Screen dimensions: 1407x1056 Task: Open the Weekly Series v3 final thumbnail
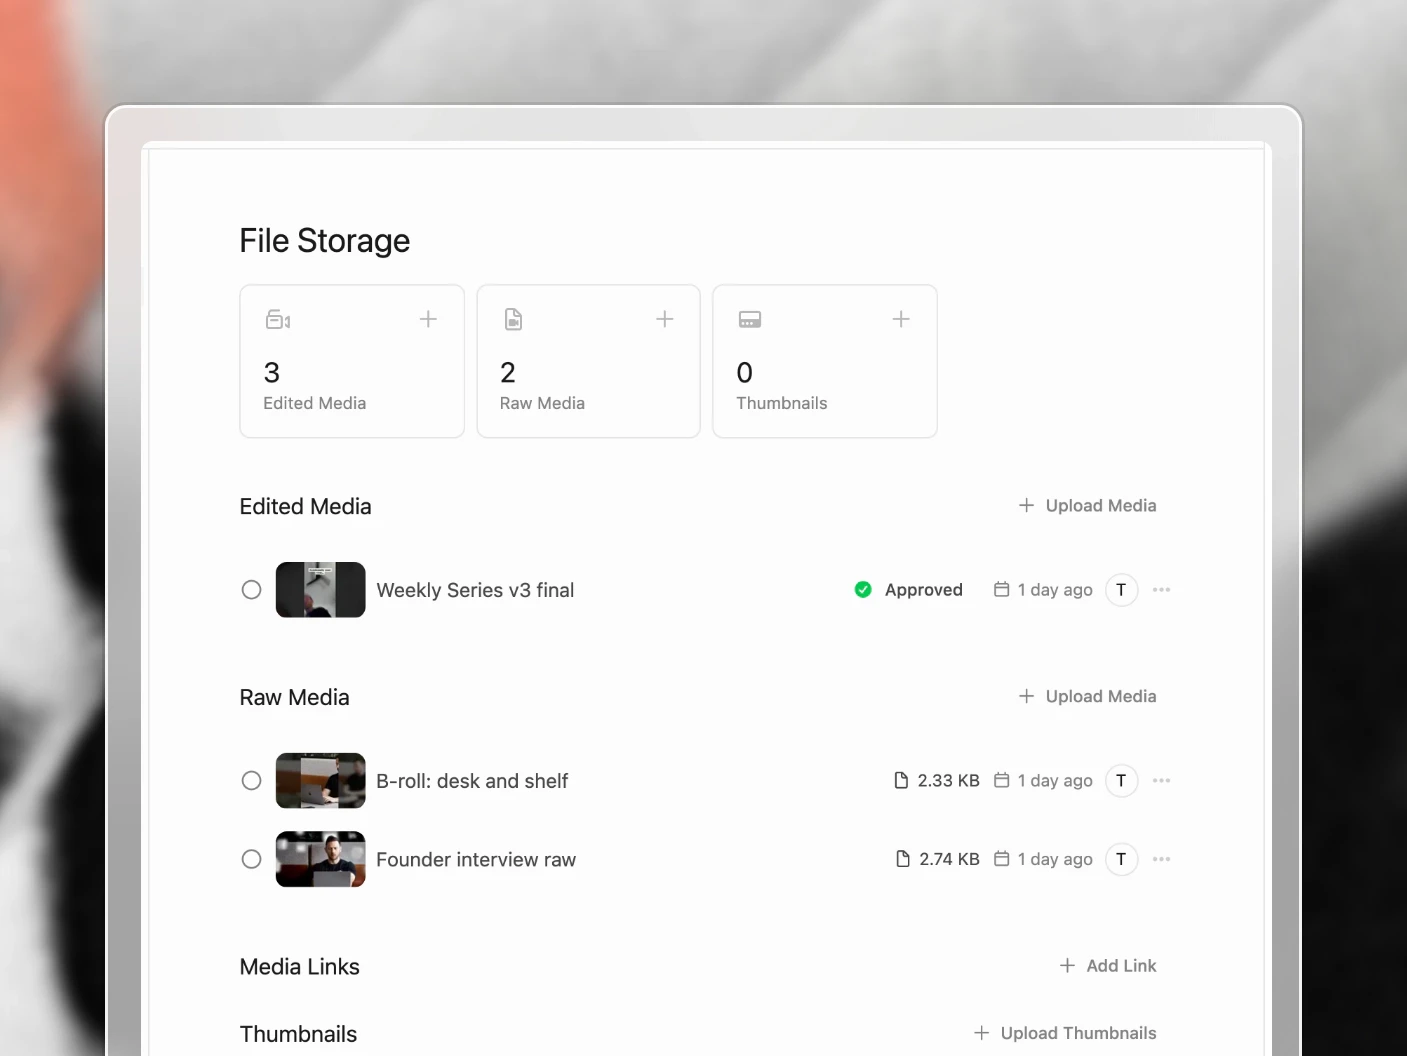(x=320, y=590)
